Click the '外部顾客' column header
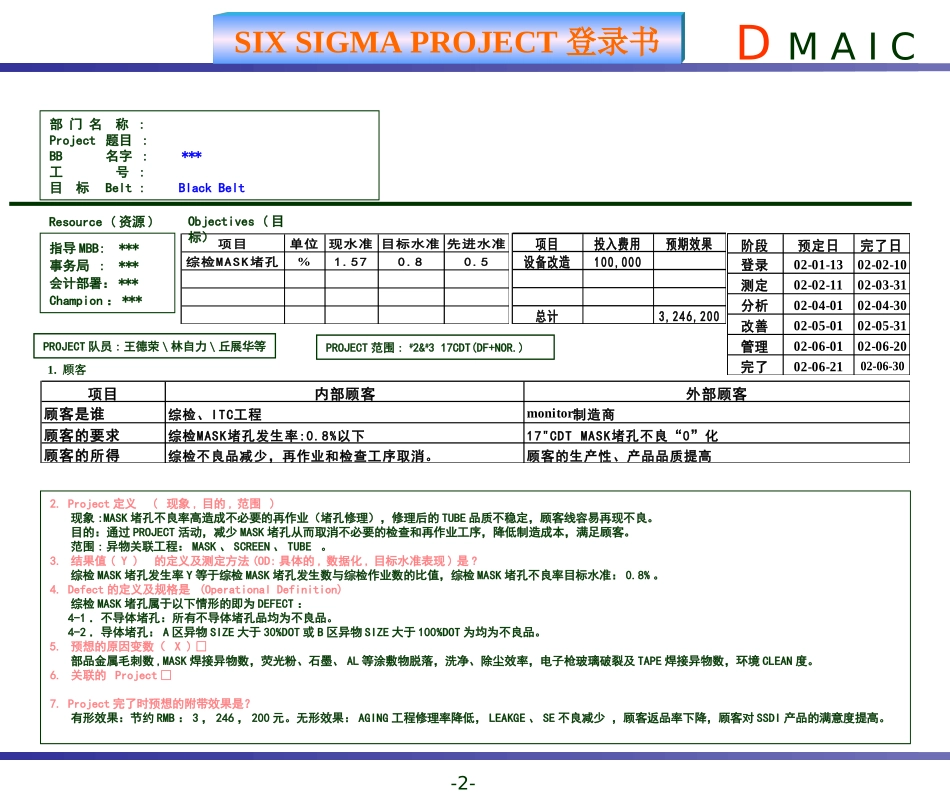 716,393
